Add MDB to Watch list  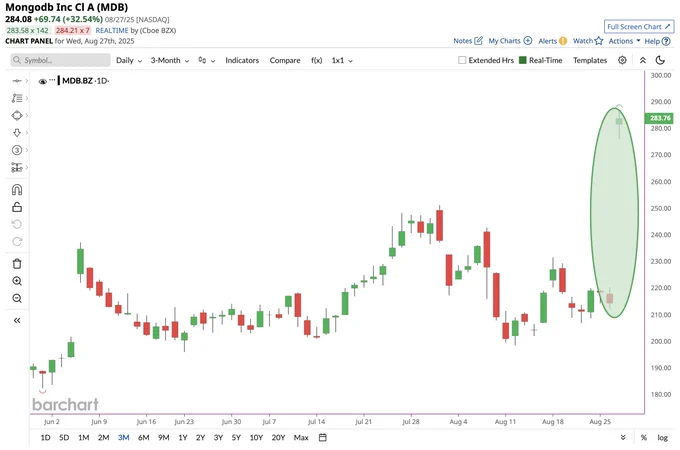[x=588, y=41]
